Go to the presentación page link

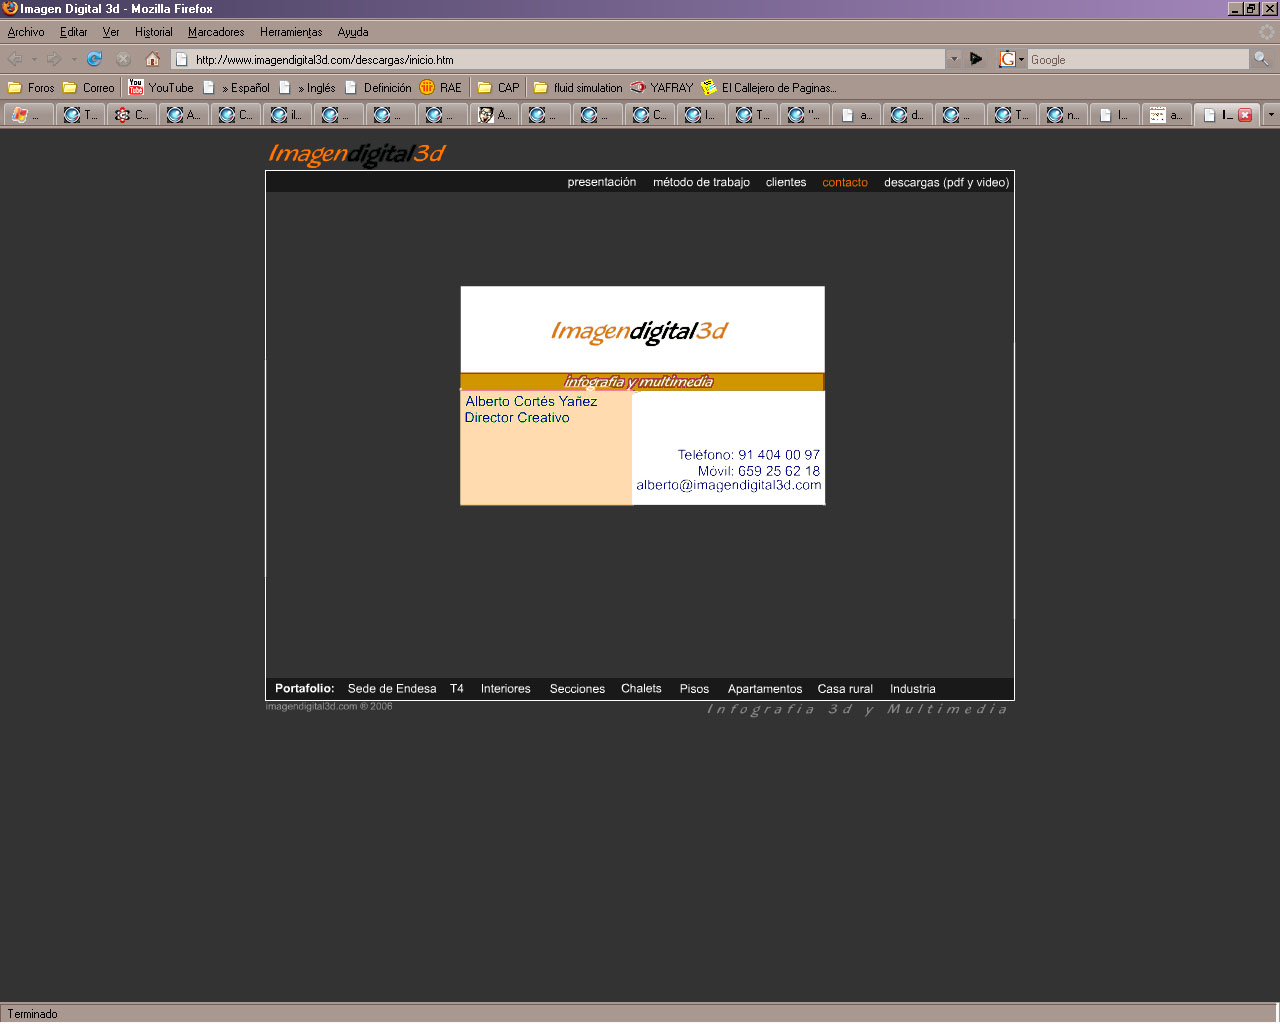pos(602,182)
